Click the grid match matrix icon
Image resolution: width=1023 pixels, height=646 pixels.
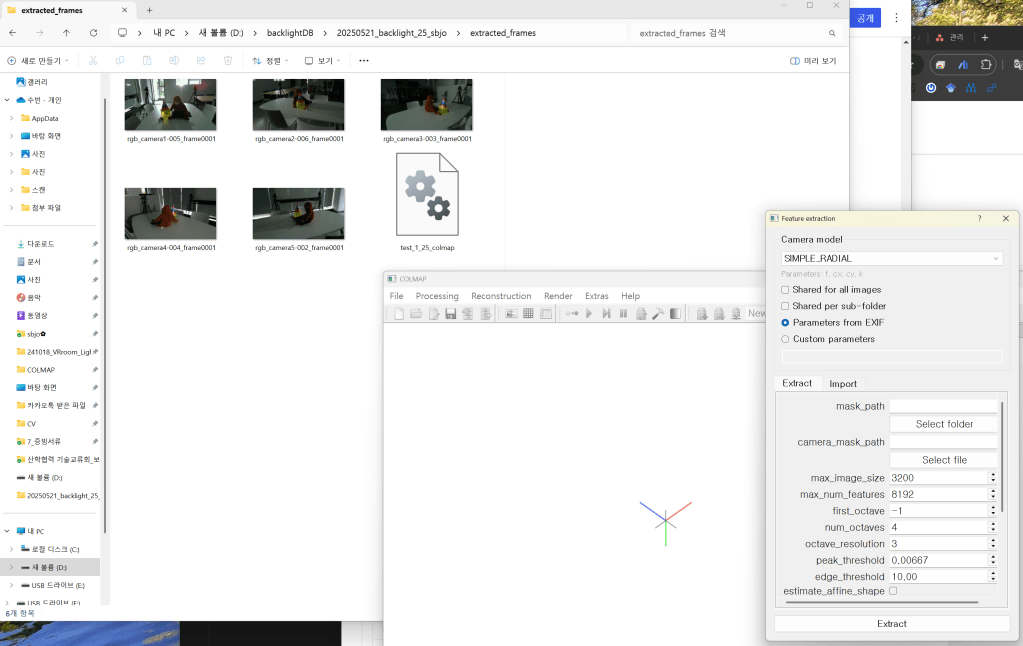(528, 314)
